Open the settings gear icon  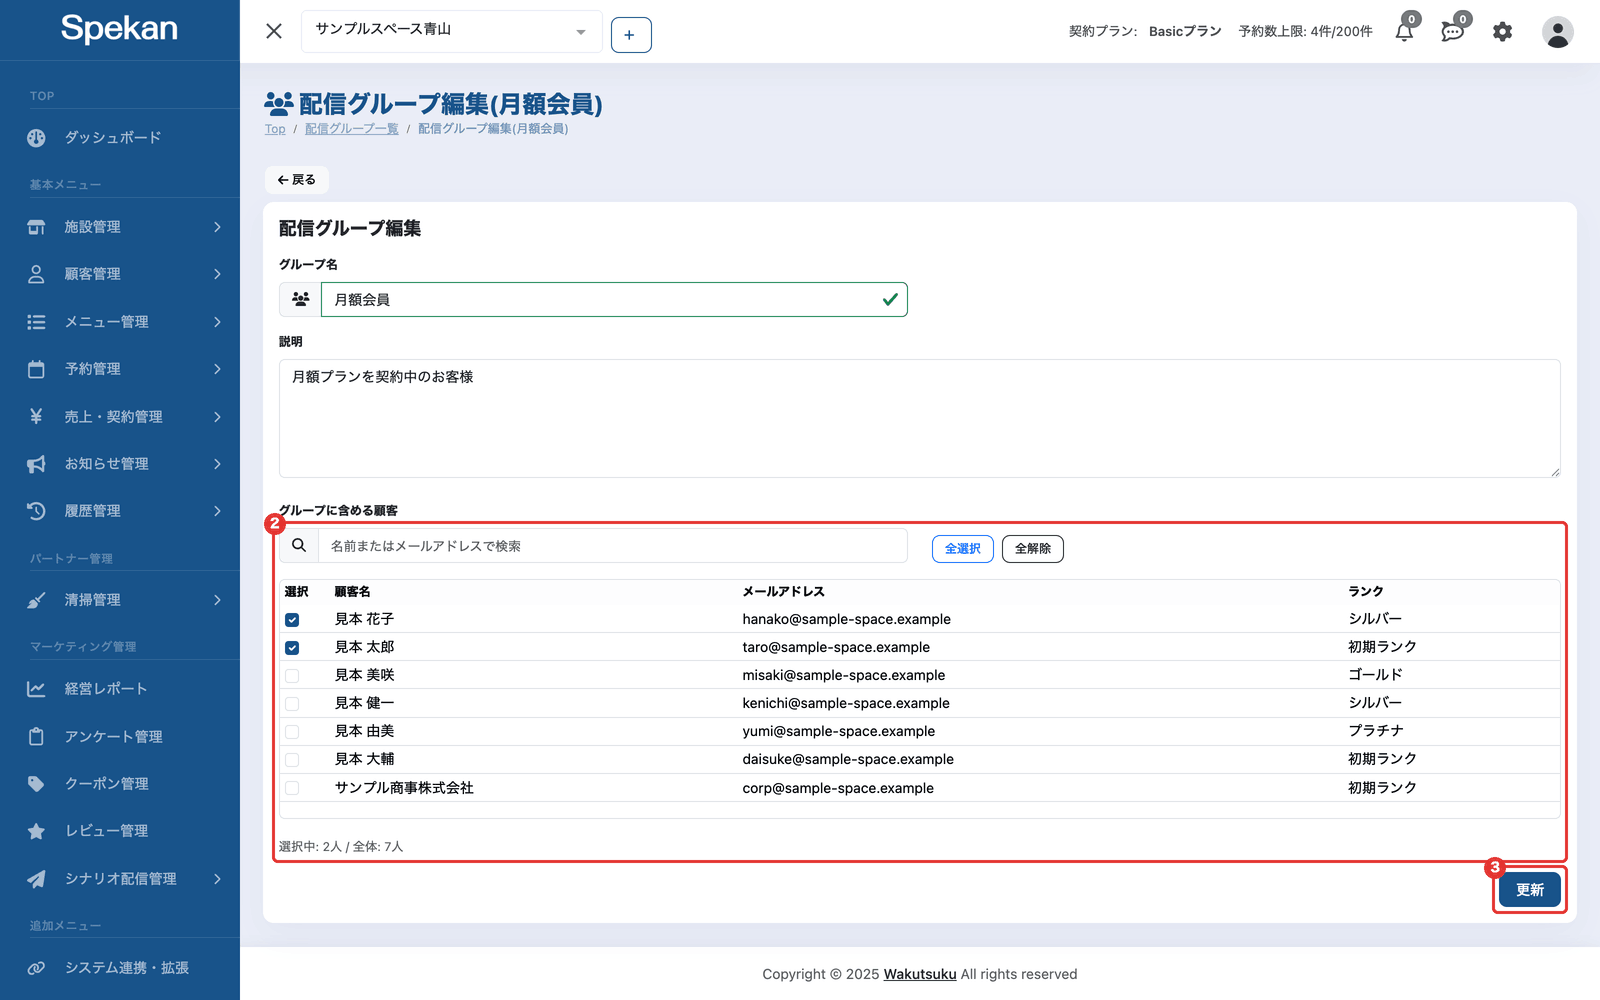(x=1502, y=32)
